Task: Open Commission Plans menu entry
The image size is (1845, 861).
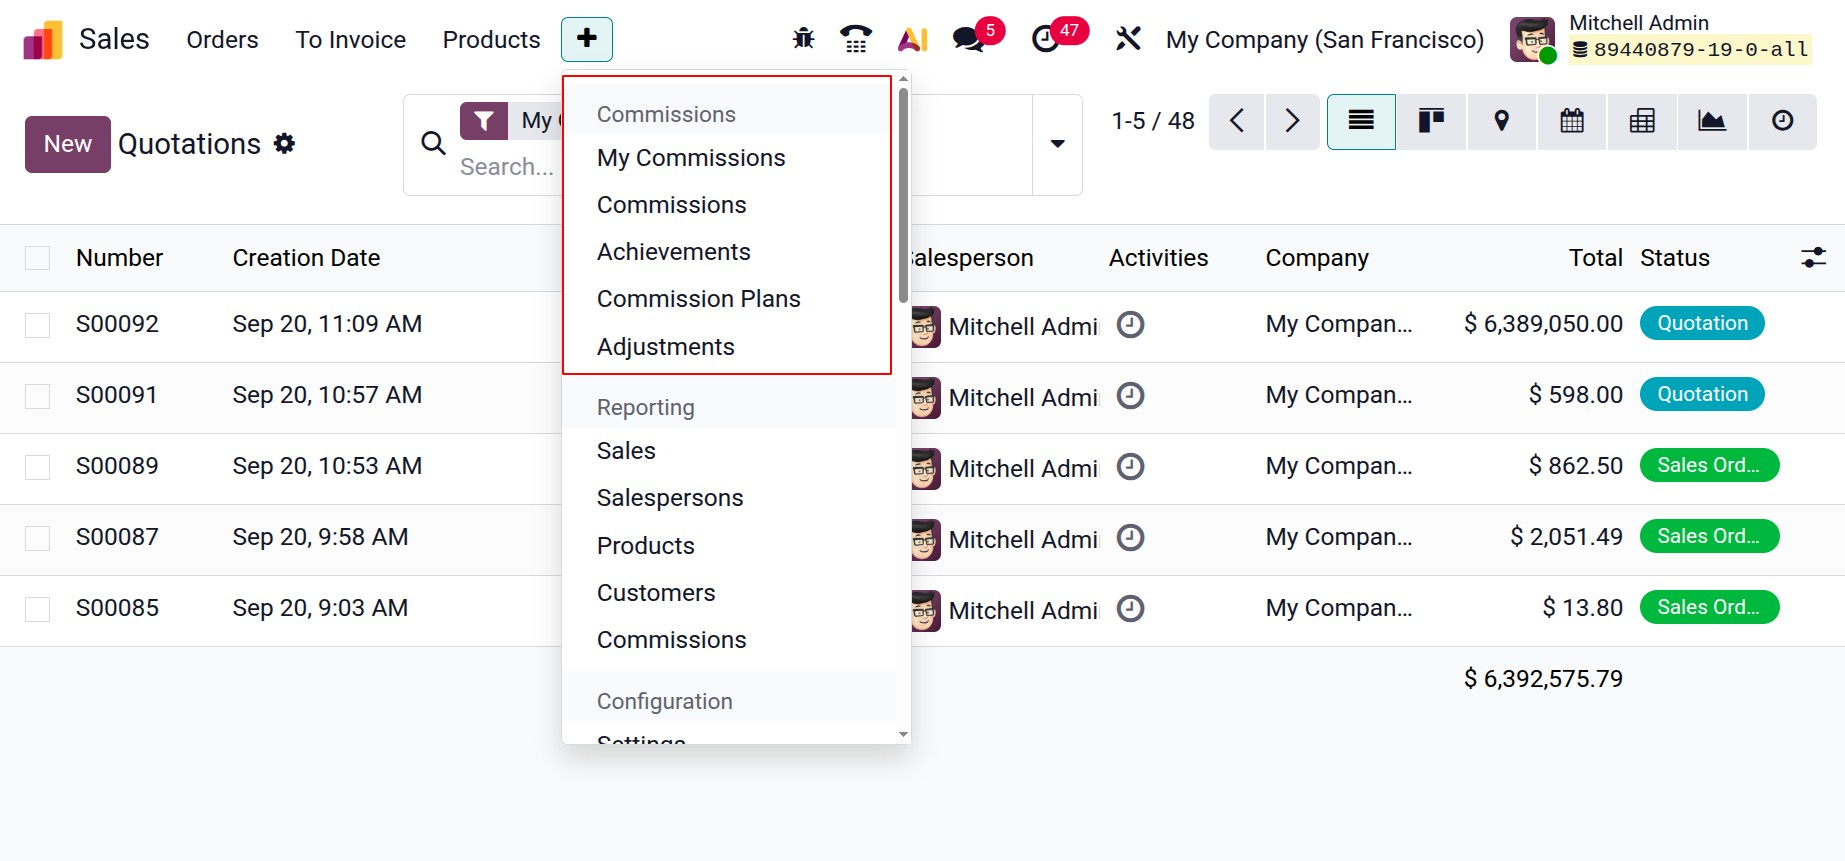Action: click(x=698, y=299)
